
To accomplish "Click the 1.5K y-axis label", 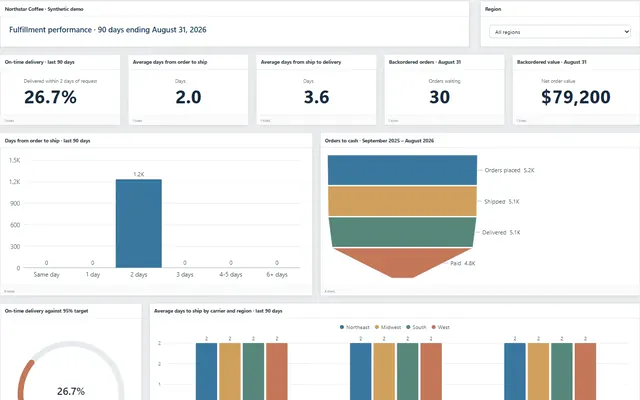I will pos(14,160).
